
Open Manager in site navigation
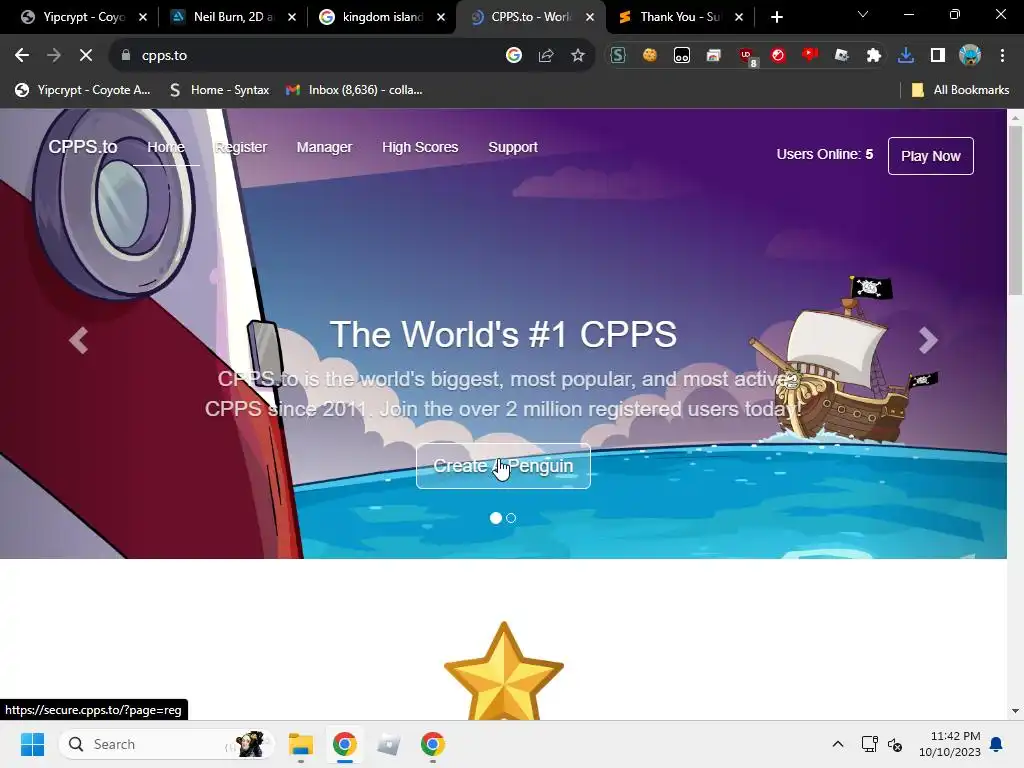[324, 148]
